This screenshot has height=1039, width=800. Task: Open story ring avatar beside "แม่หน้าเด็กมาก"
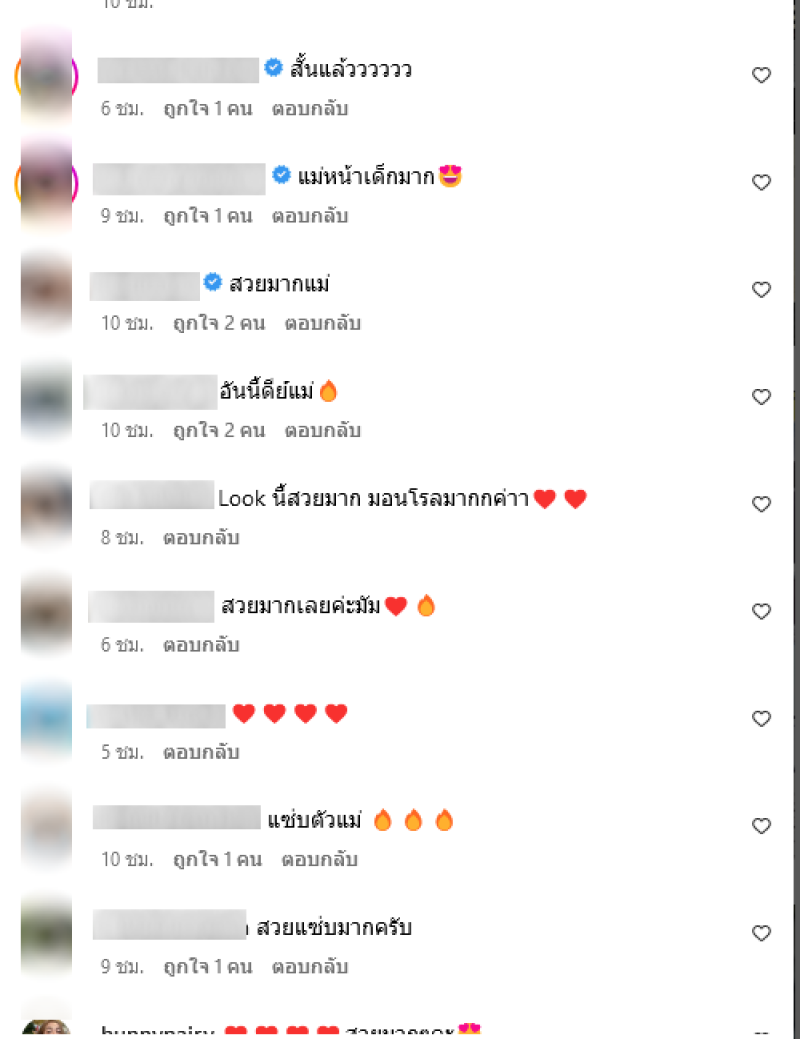point(46,184)
